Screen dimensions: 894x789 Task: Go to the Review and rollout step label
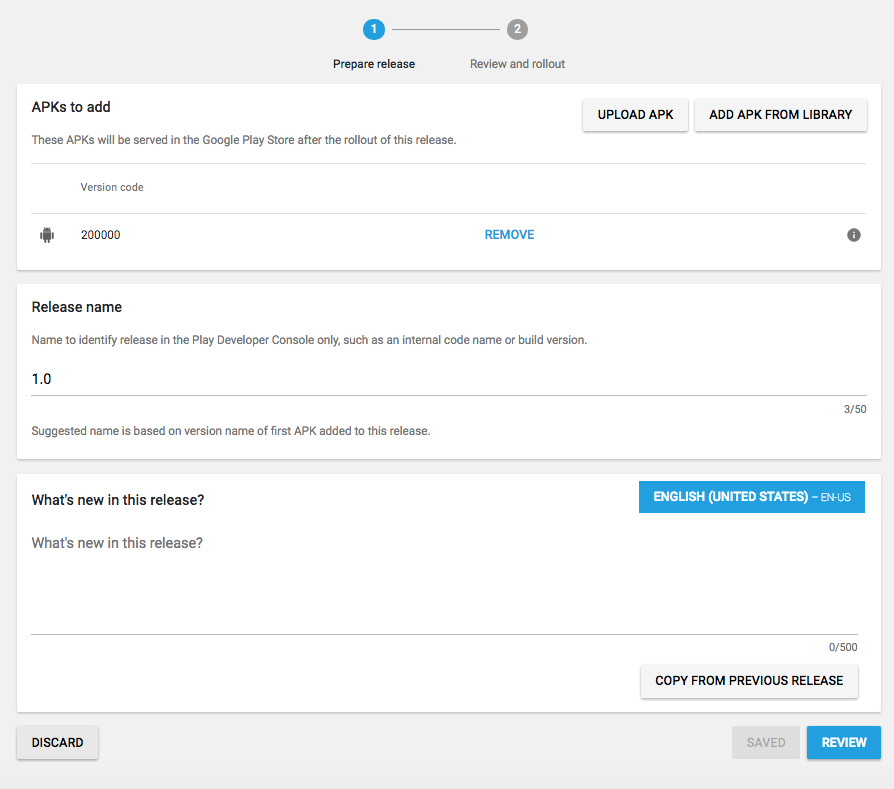517,64
